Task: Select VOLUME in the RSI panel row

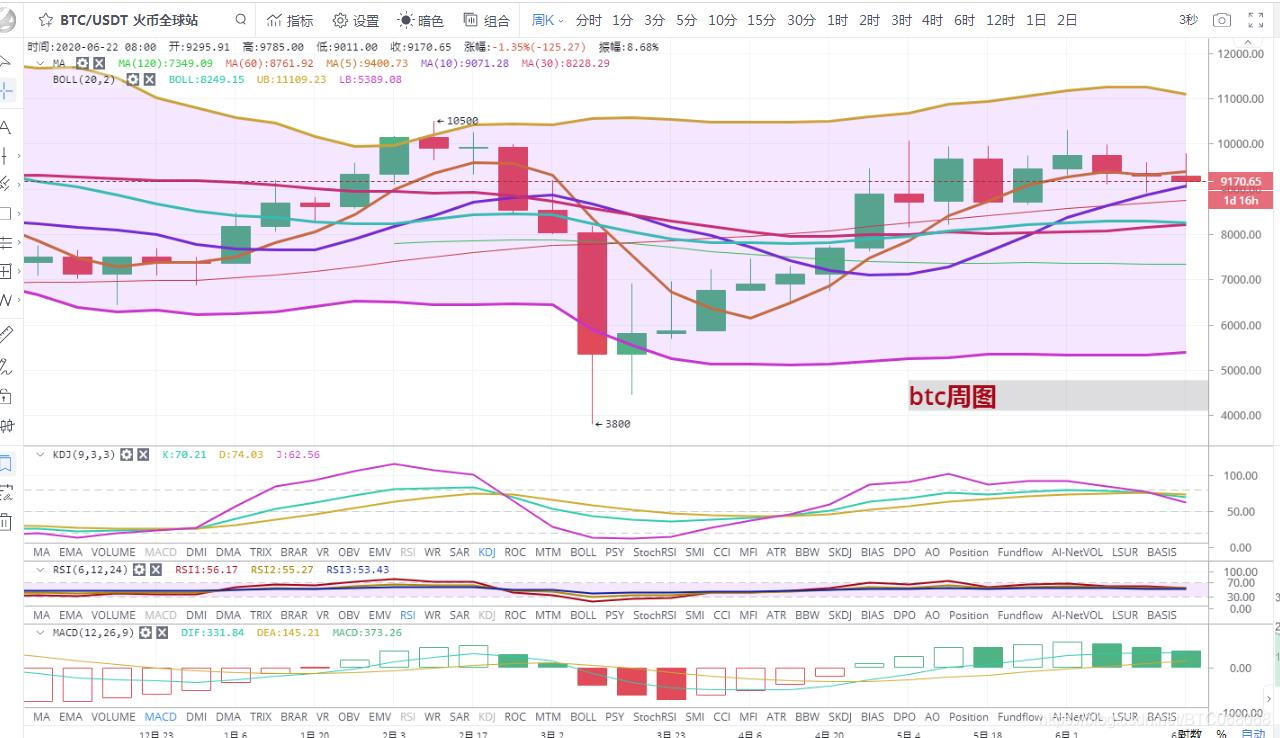Action: [113, 615]
